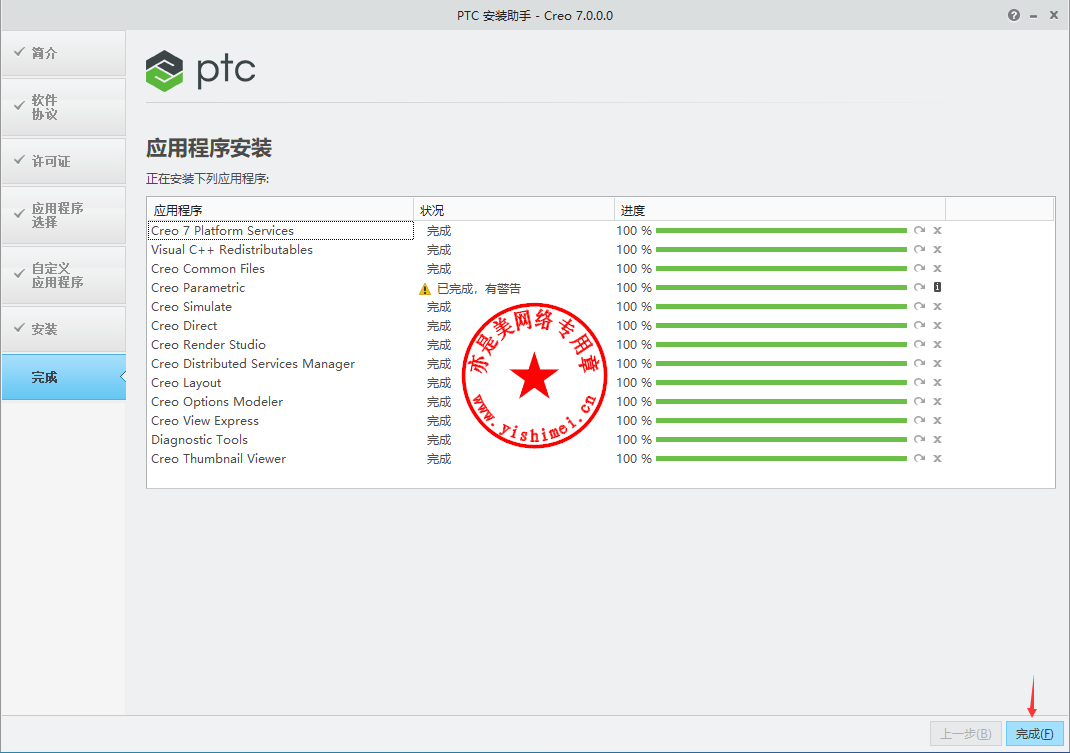The height and width of the screenshot is (753, 1070).
Task: Click the retry arrow for Creo Thumbnail Viewer
Action: click(x=919, y=459)
